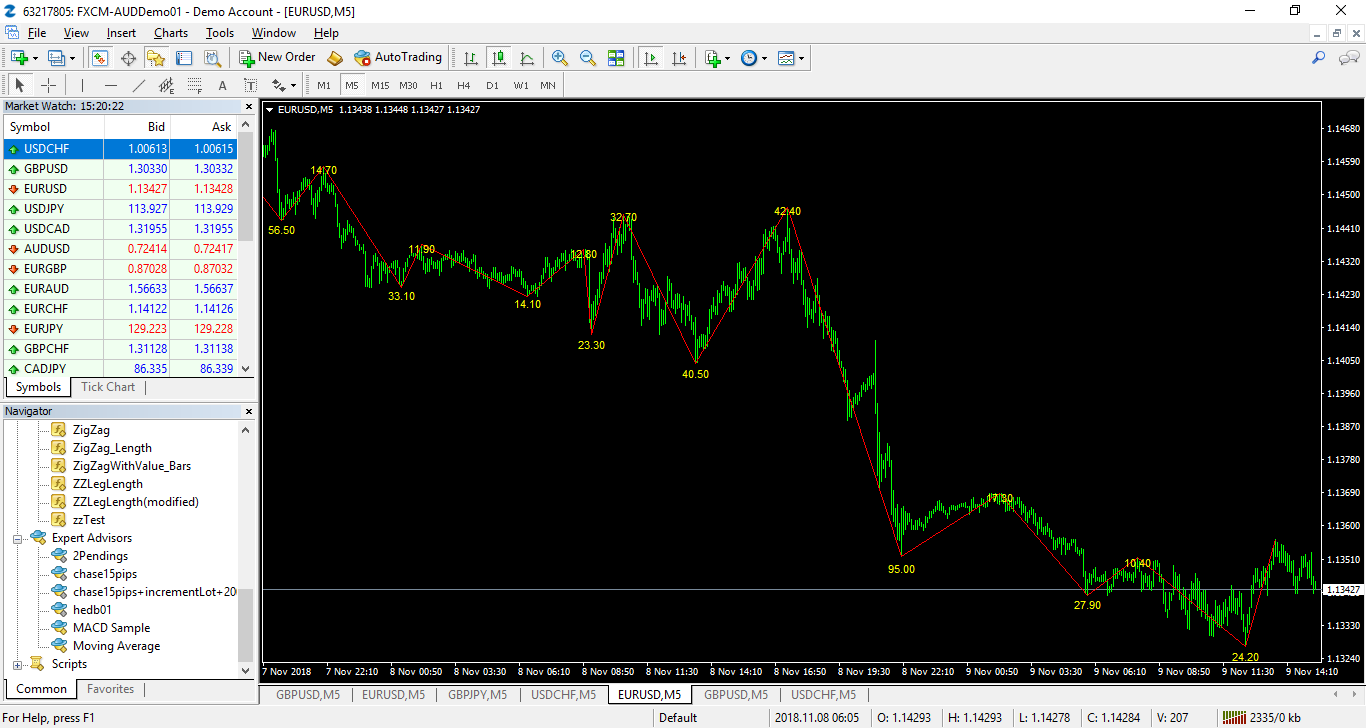Screen dimensions: 1366x728
Task: Close the Market Watch panel
Action: 249,106
